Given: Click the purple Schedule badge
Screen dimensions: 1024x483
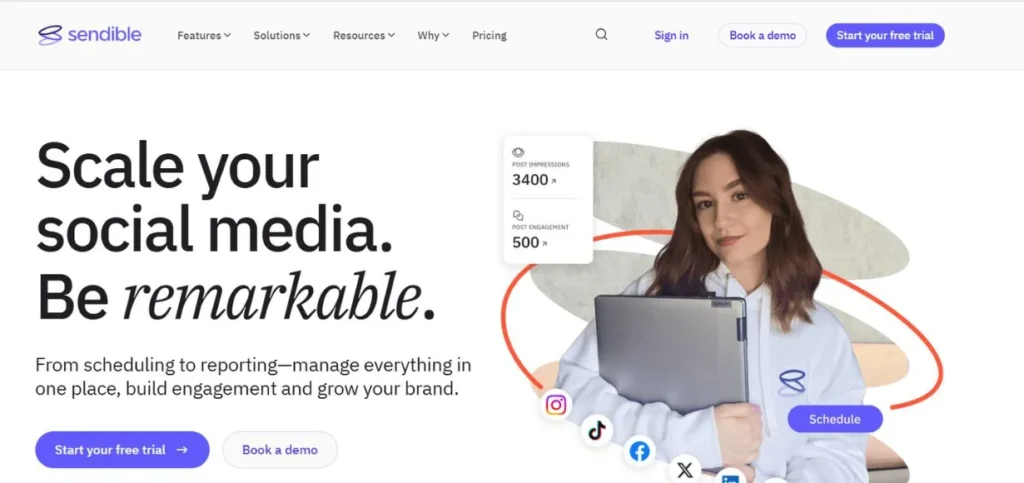Looking at the screenshot, I should 835,419.
